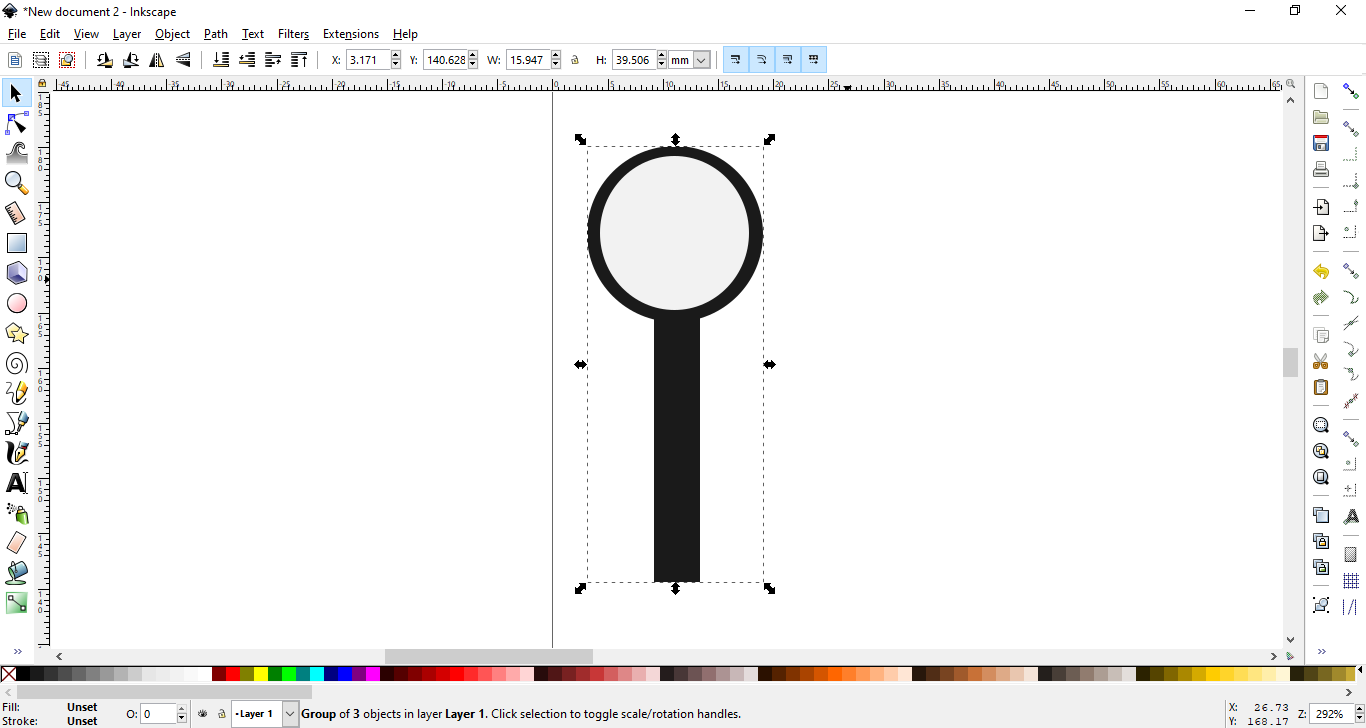Select the Tweak tool
Screen dimensions: 1366x728
(x=16, y=153)
